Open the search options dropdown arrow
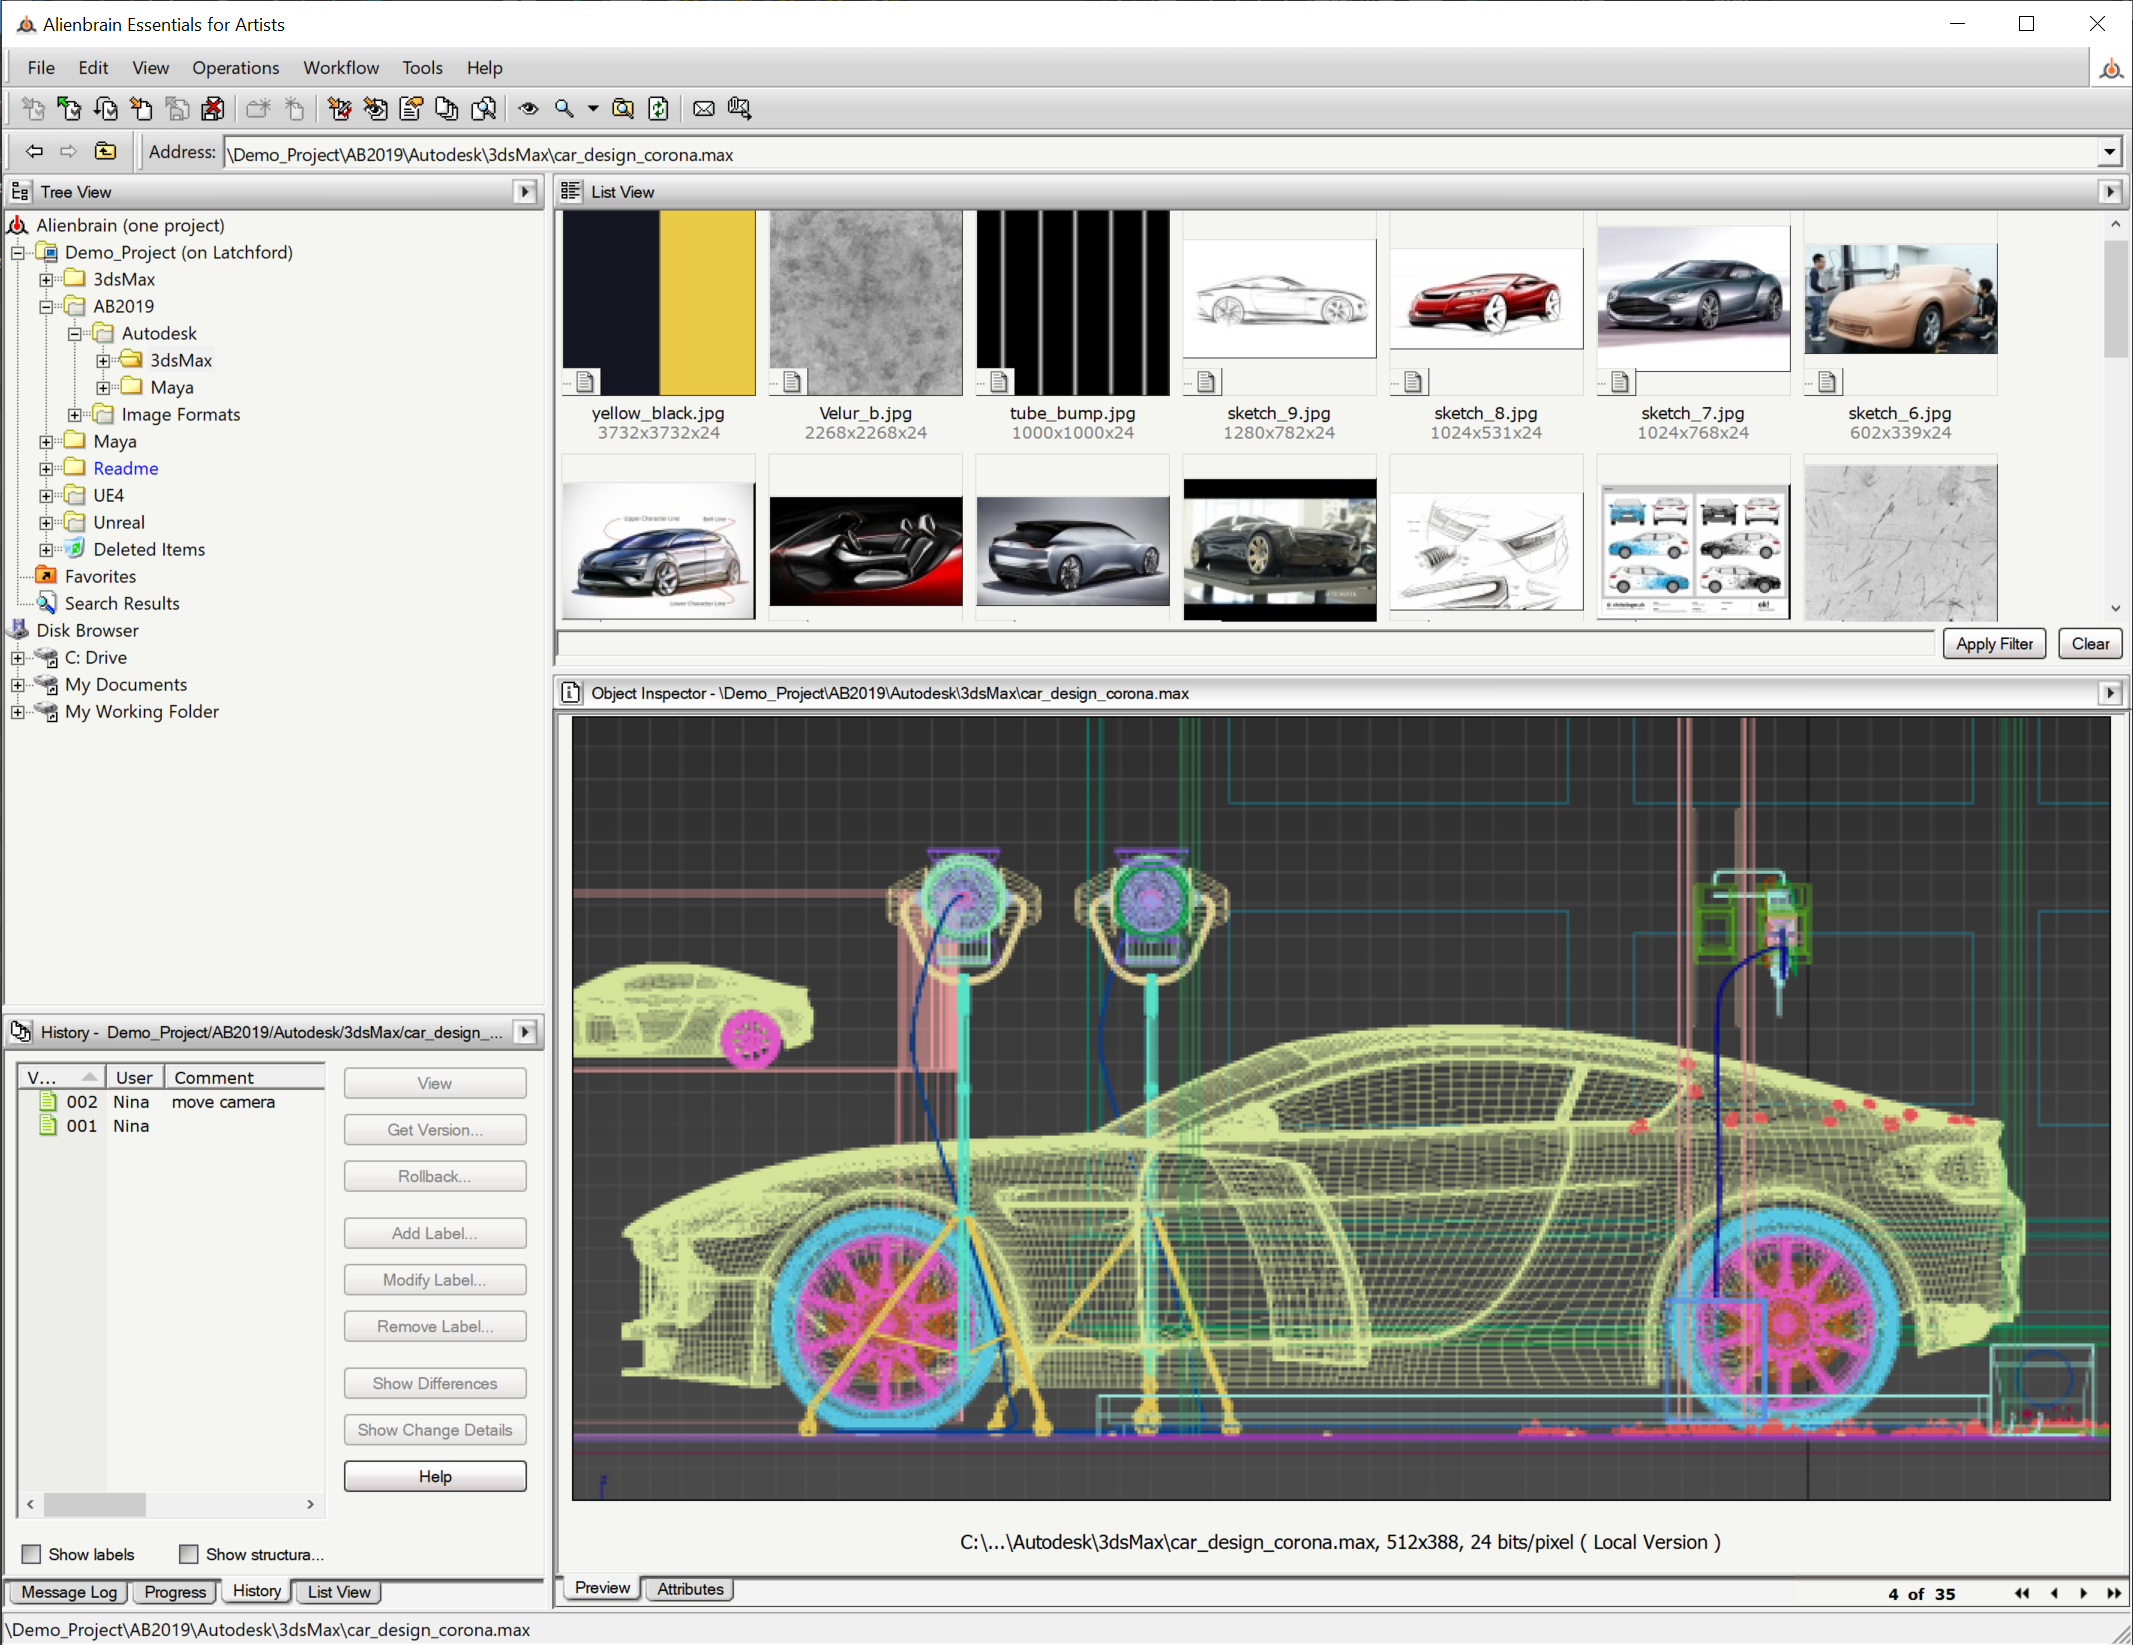This screenshot has width=2133, height=1645. tap(593, 109)
